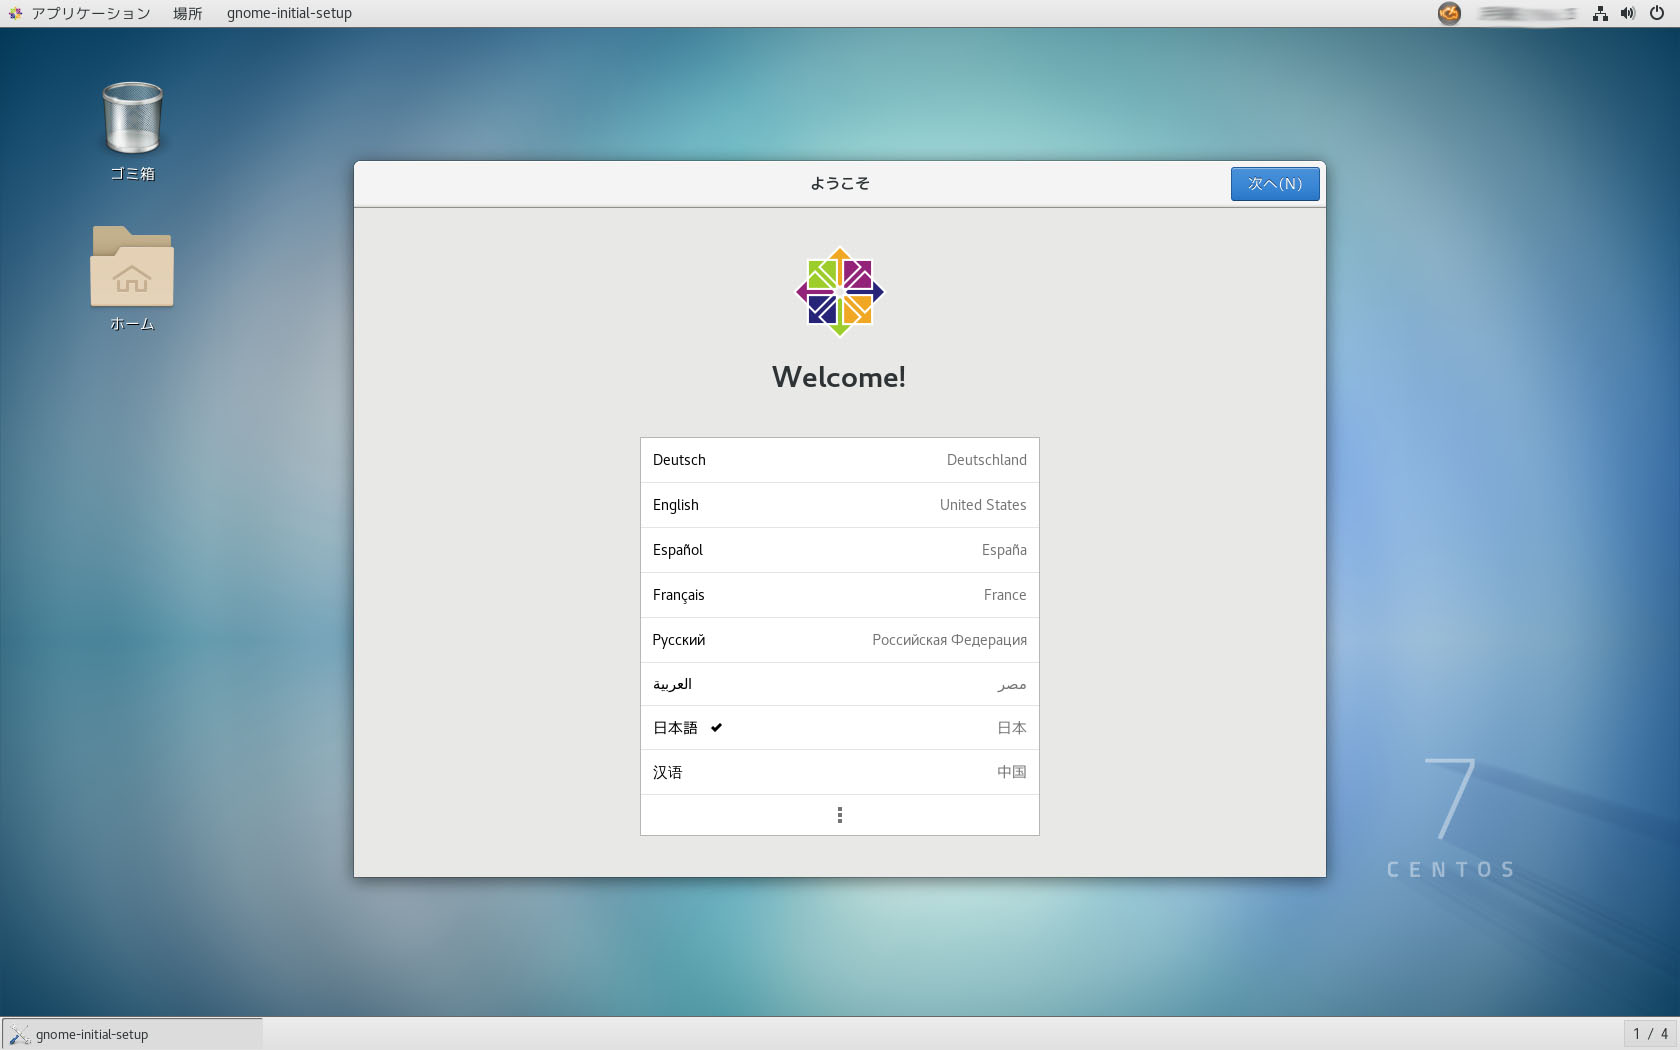Select Русский language row
The height and width of the screenshot is (1050, 1680).
pyautogui.click(x=840, y=640)
